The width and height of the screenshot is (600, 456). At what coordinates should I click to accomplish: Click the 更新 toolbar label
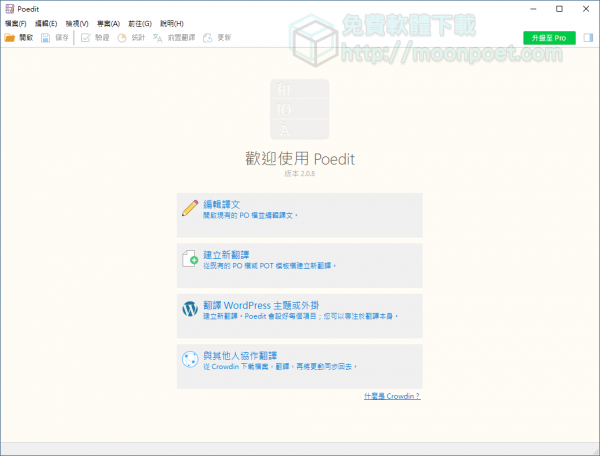click(224, 37)
